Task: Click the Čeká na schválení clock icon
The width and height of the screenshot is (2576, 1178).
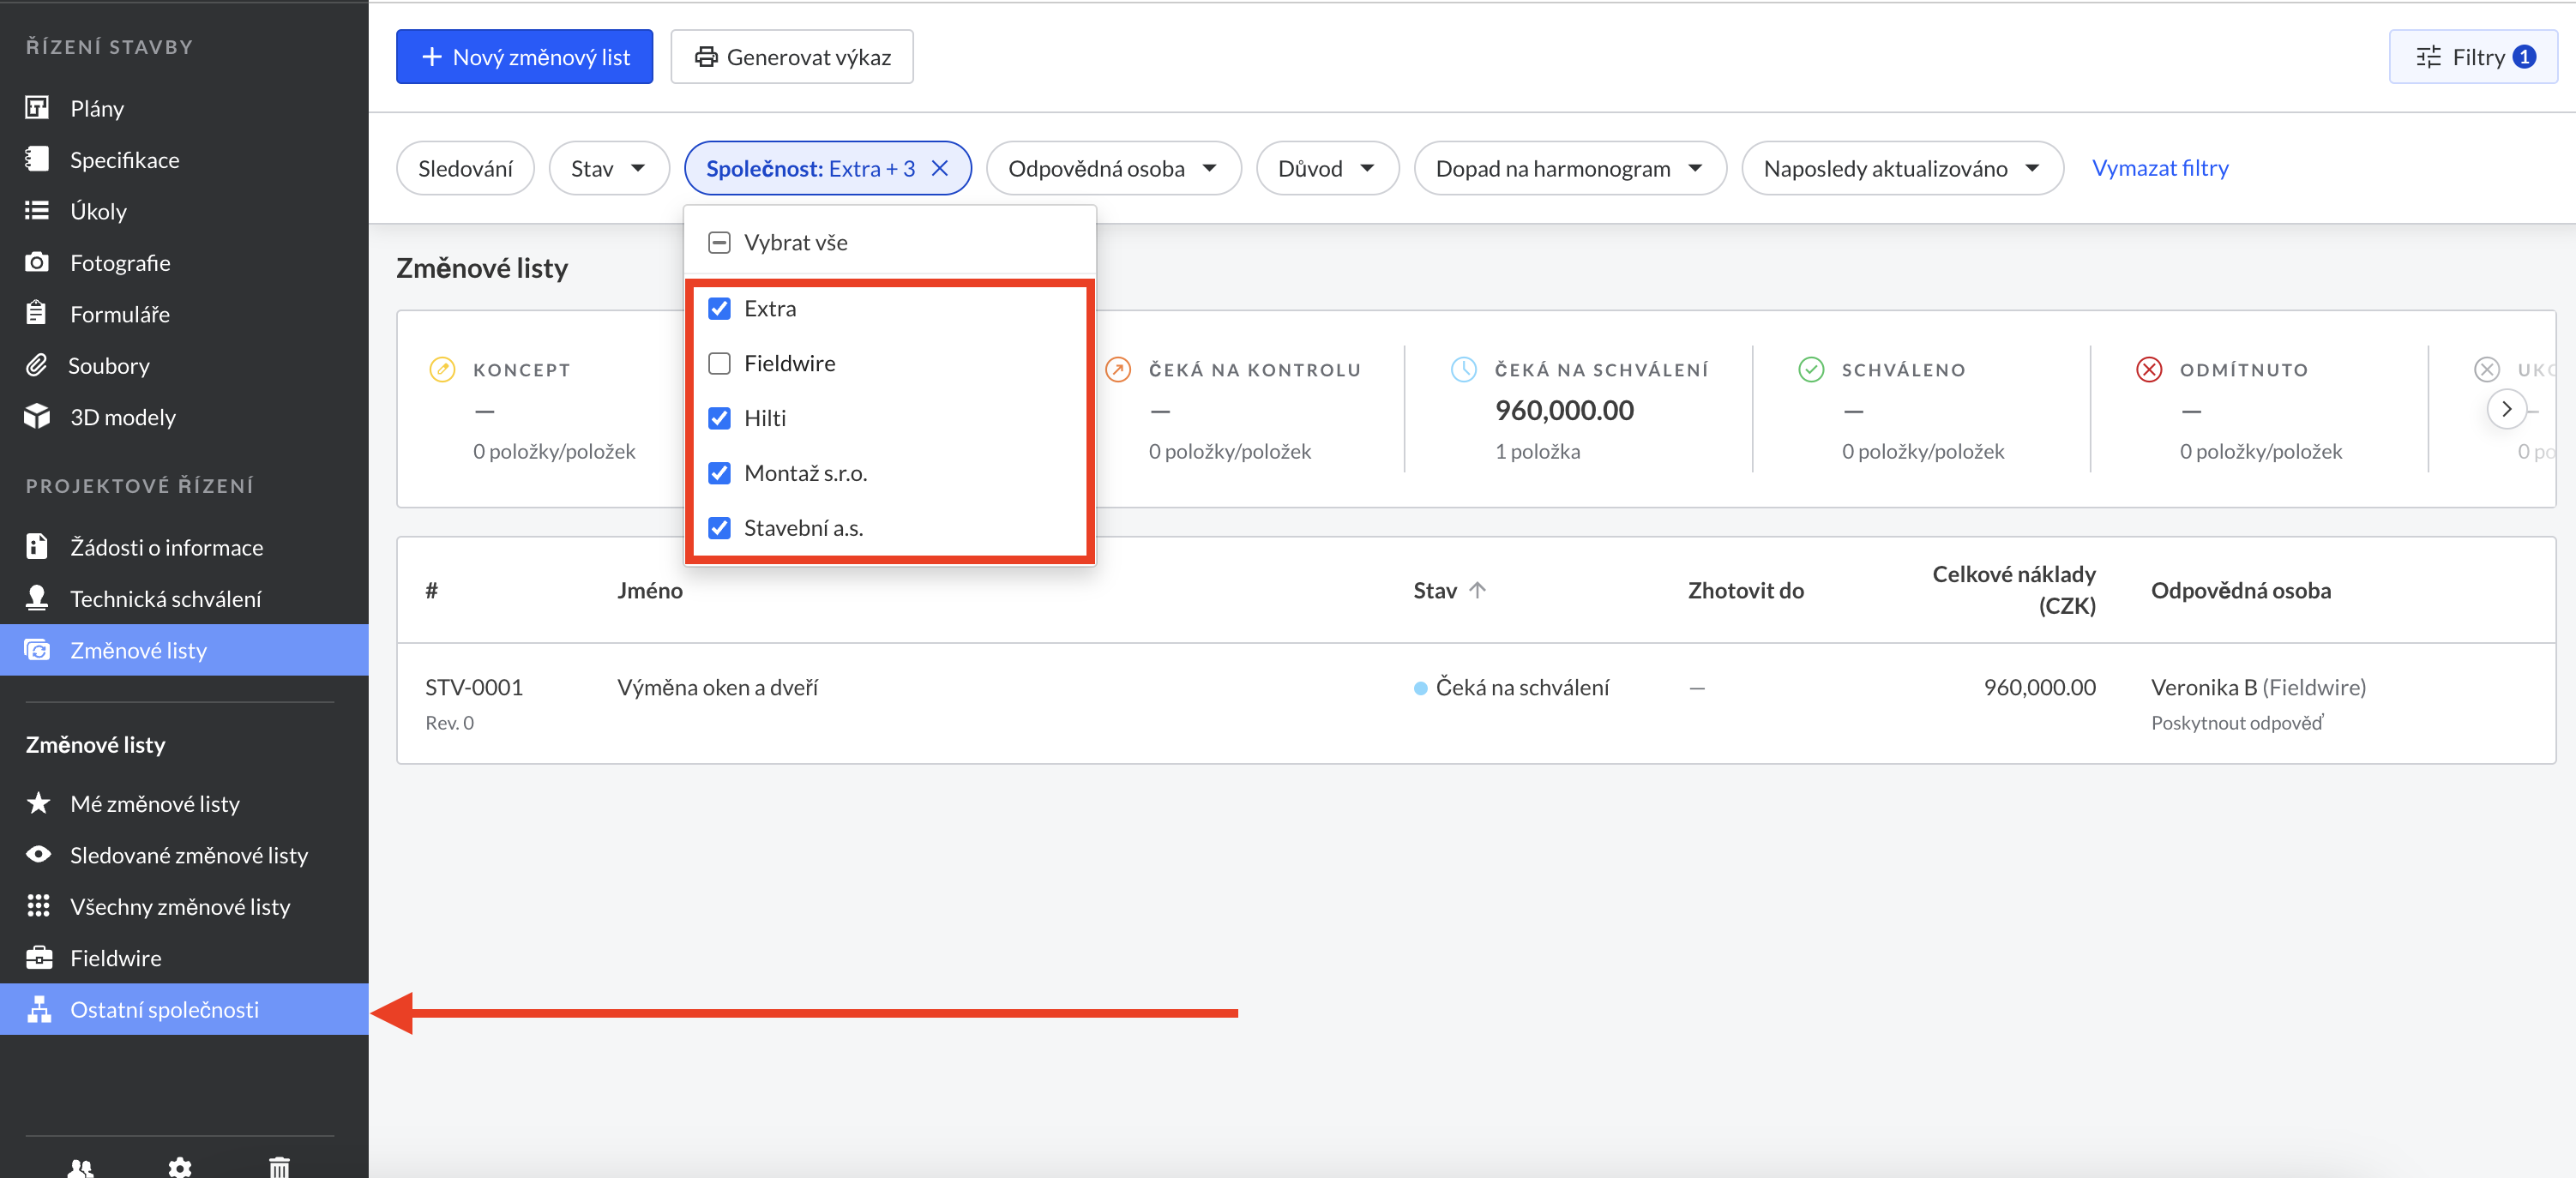Action: (1463, 369)
